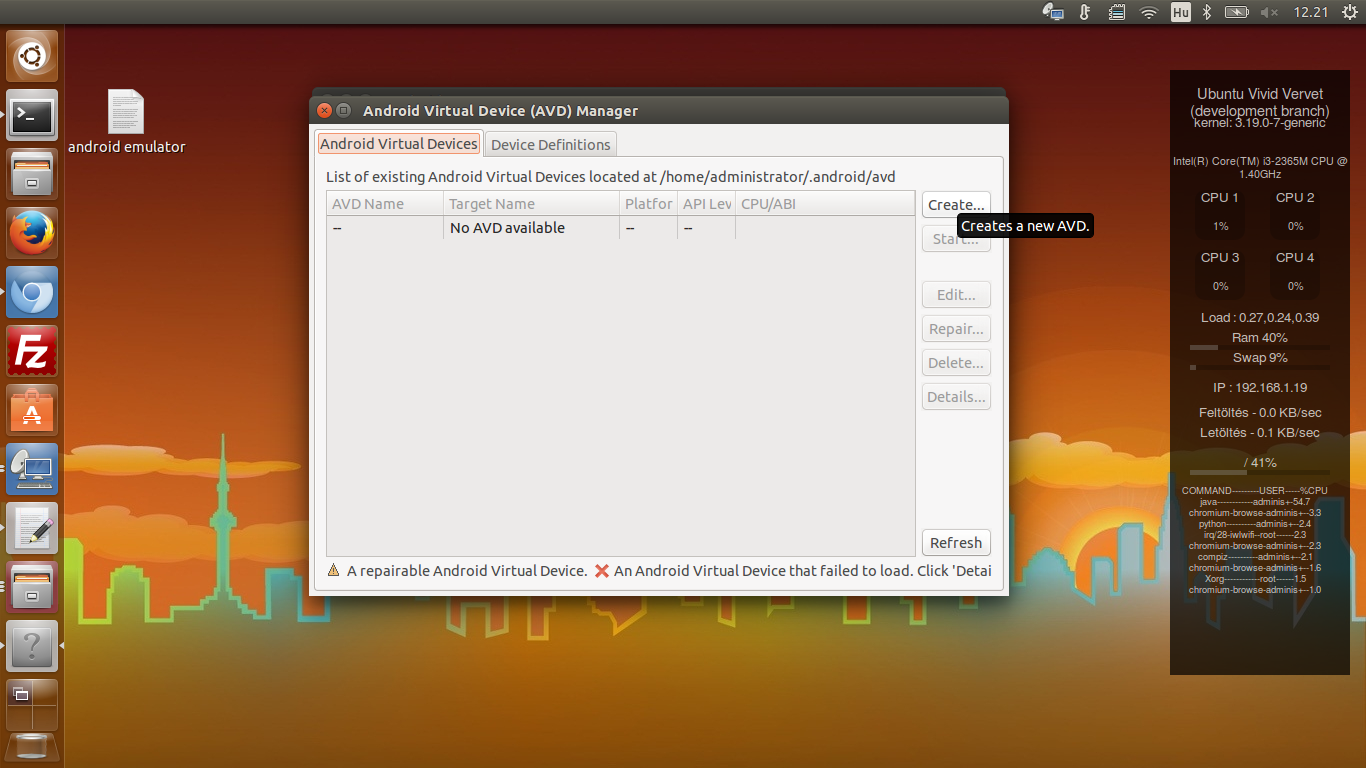This screenshot has width=1366, height=768.
Task: Launch FileZilla from the dock
Action: (x=33, y=351)
